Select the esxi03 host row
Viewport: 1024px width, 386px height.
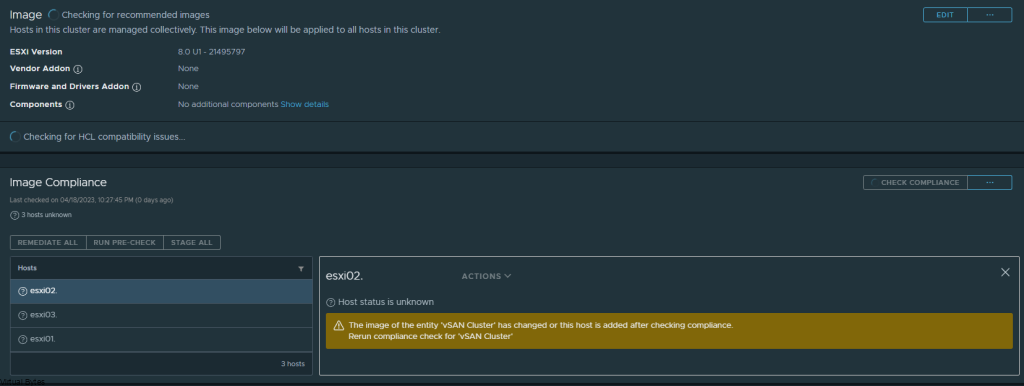tap(161, 315)
